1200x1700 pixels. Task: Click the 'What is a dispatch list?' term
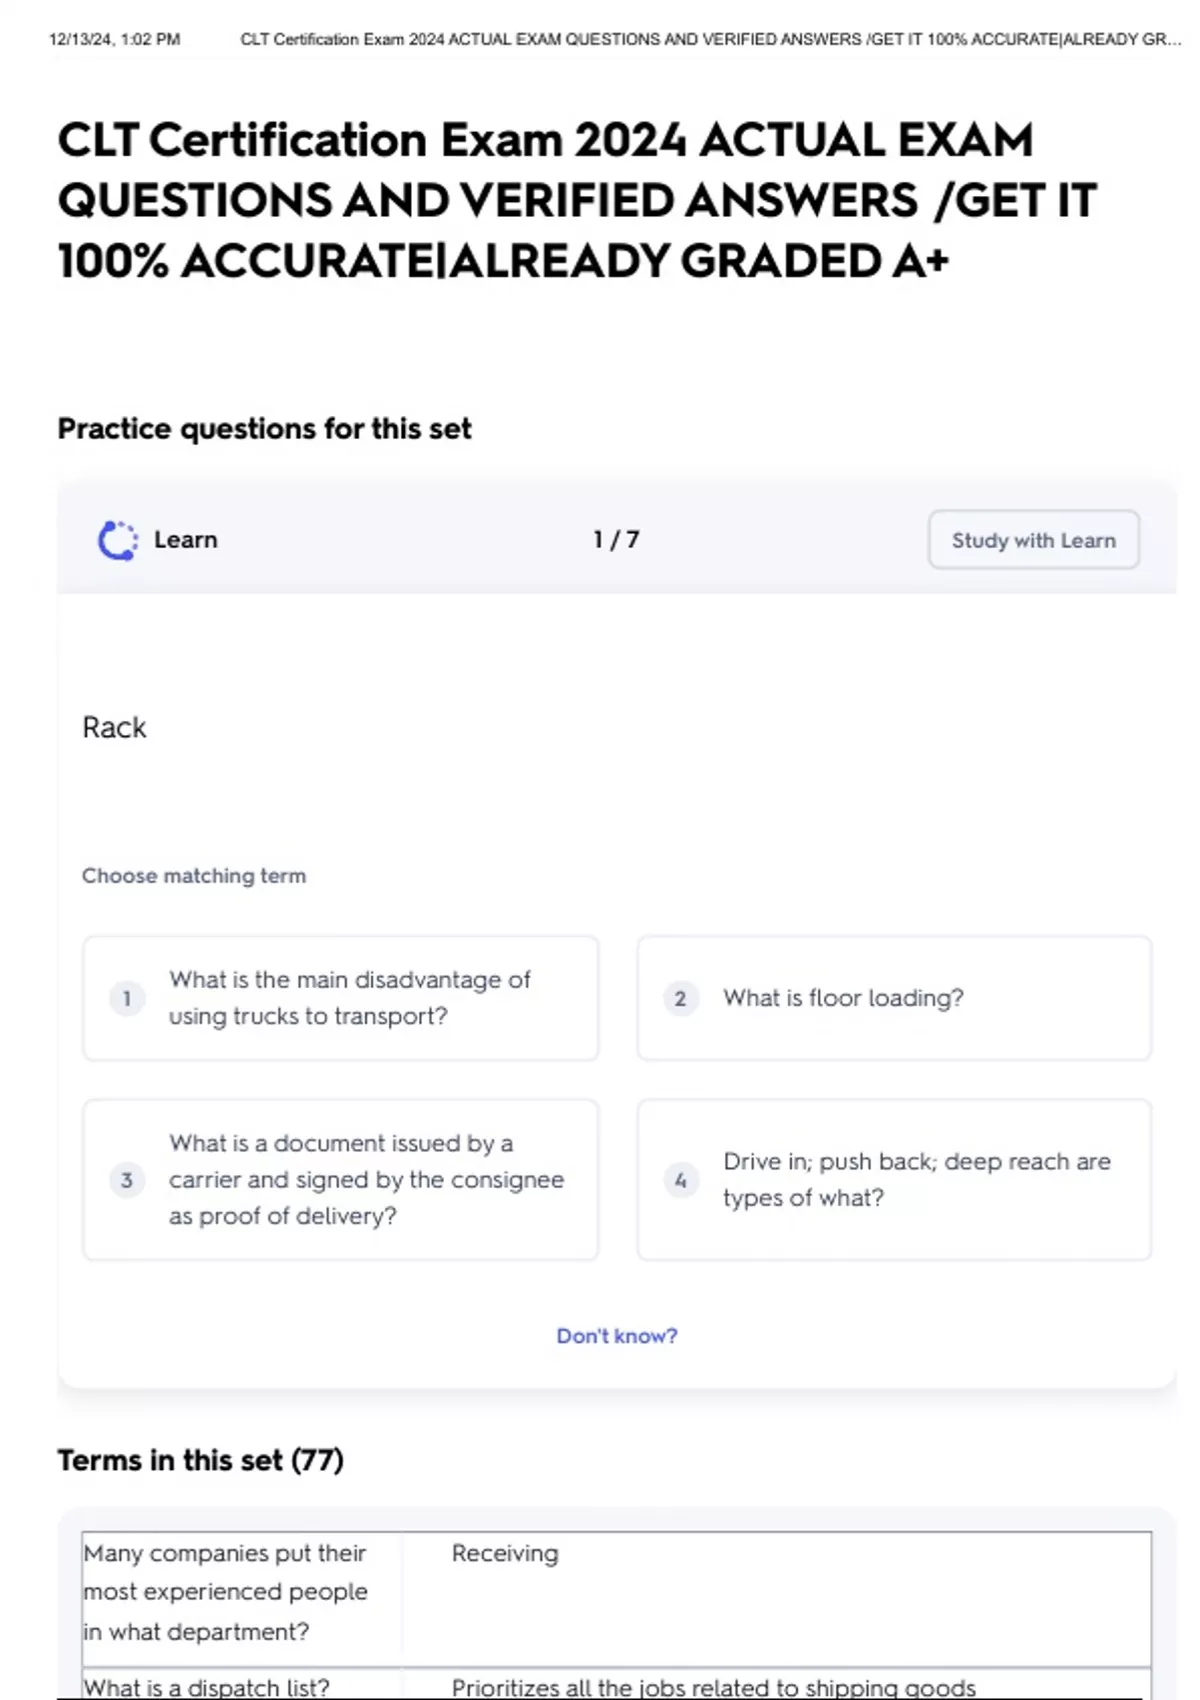pyautogui.click(x=206, y=1687)
